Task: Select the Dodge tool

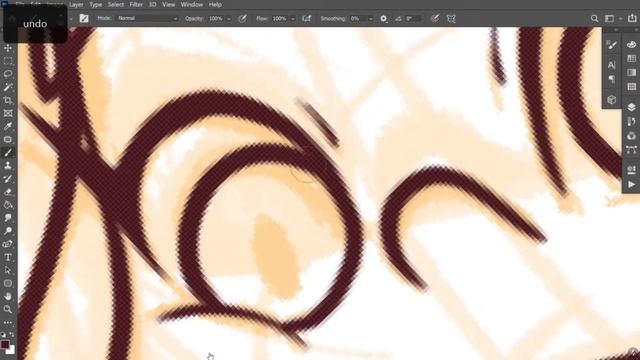Action: tap(8, 231)
